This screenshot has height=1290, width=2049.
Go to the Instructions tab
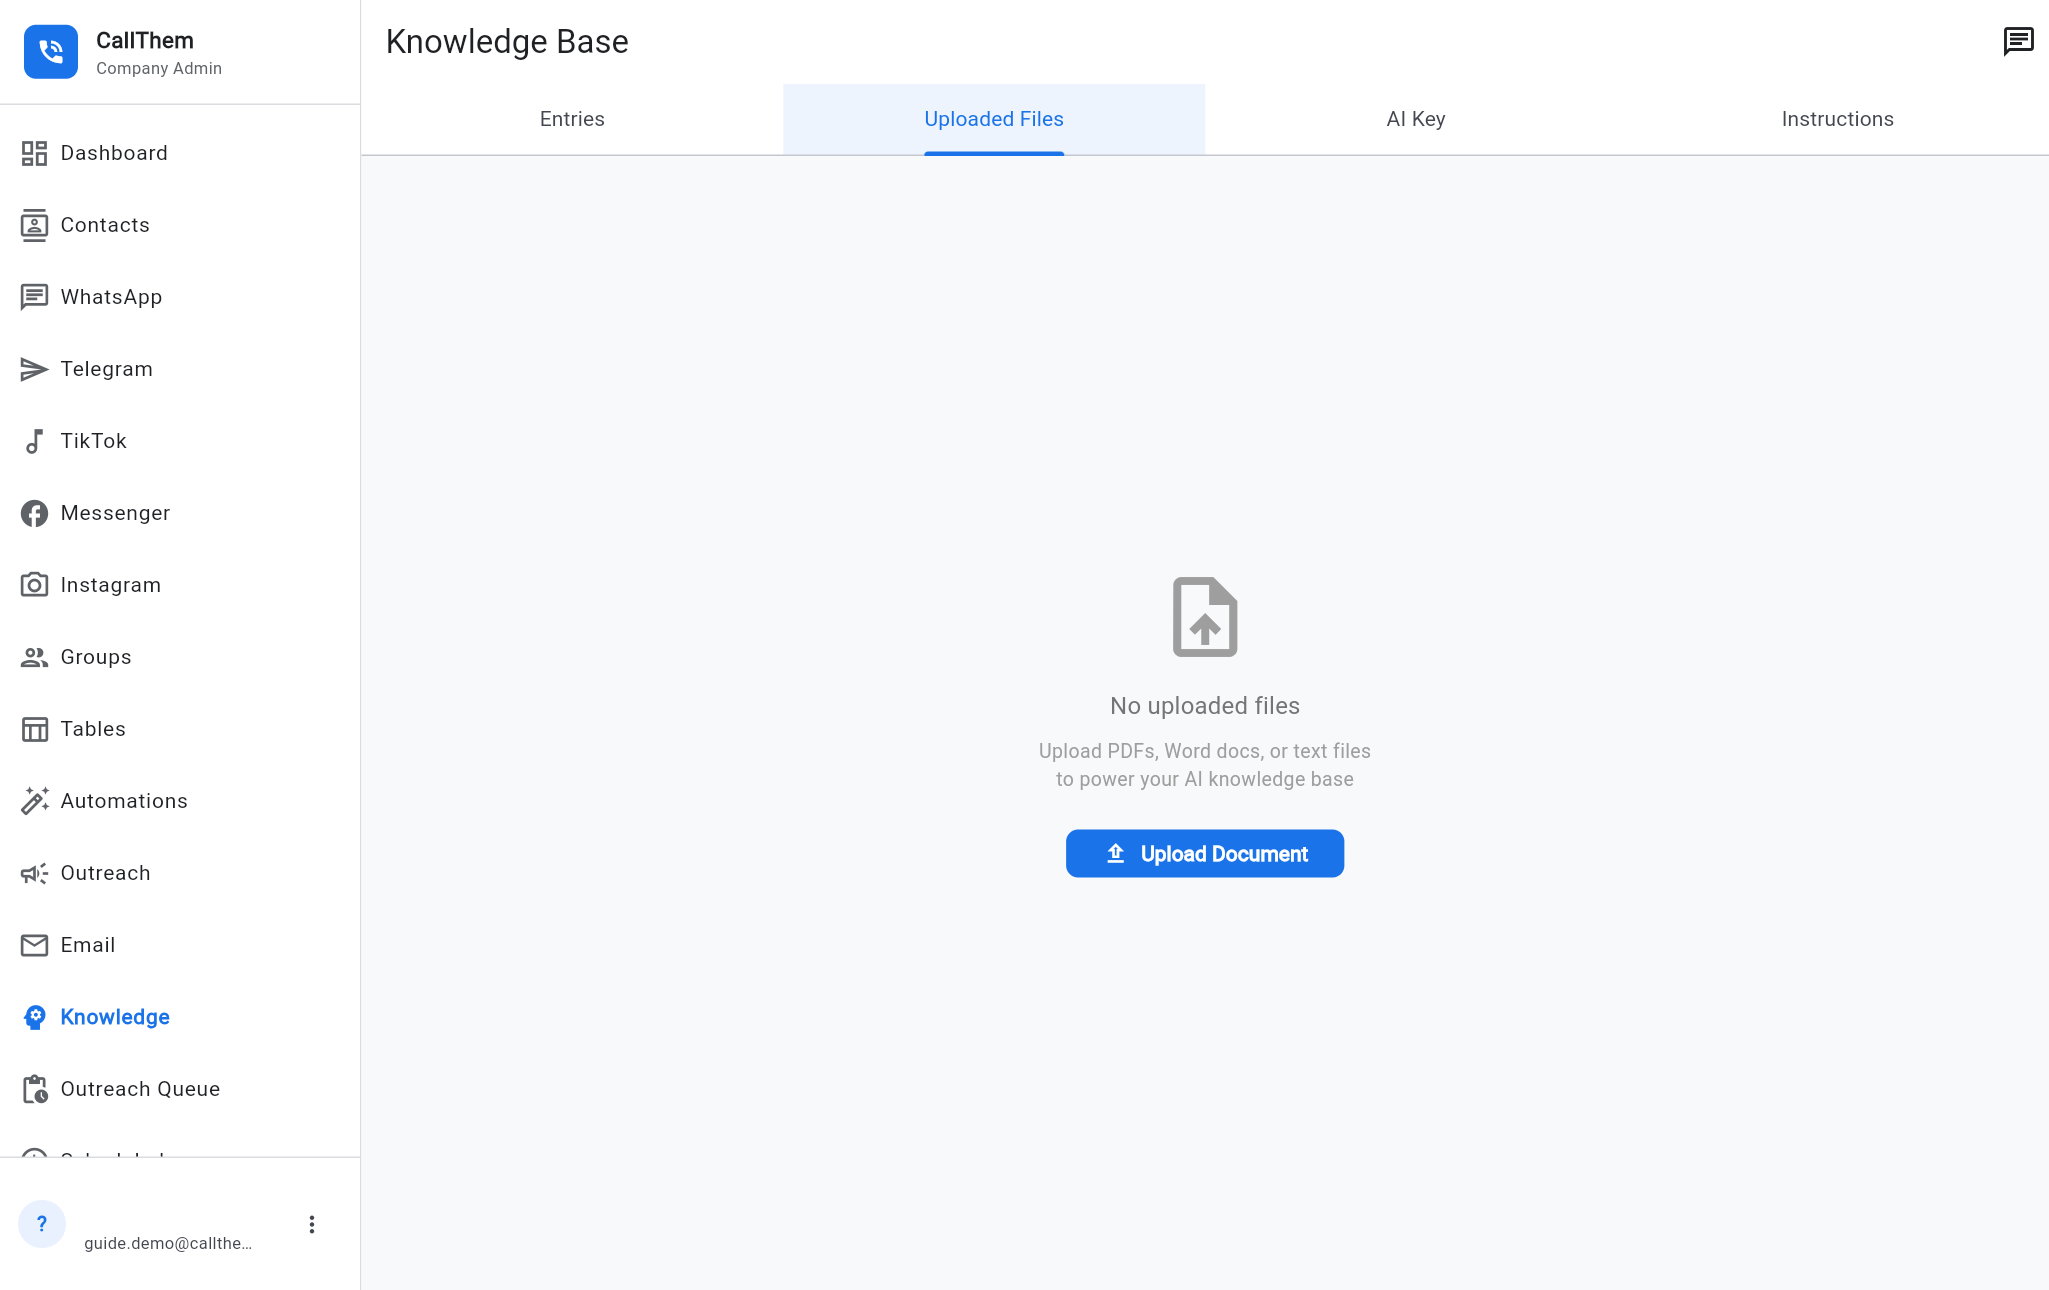tap(1838, 119)
